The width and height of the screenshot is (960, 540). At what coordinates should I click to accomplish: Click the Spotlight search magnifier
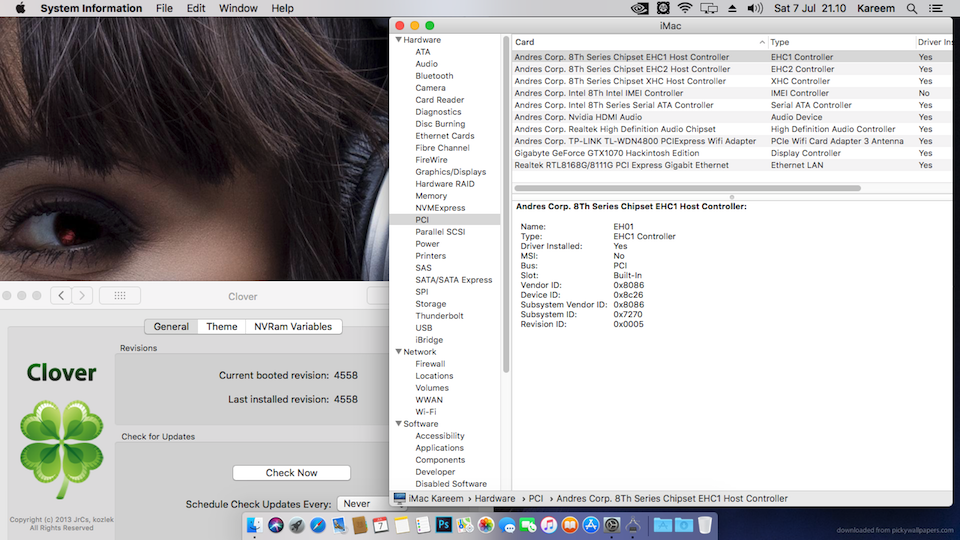pyautogui.click(x=911, y=8)
